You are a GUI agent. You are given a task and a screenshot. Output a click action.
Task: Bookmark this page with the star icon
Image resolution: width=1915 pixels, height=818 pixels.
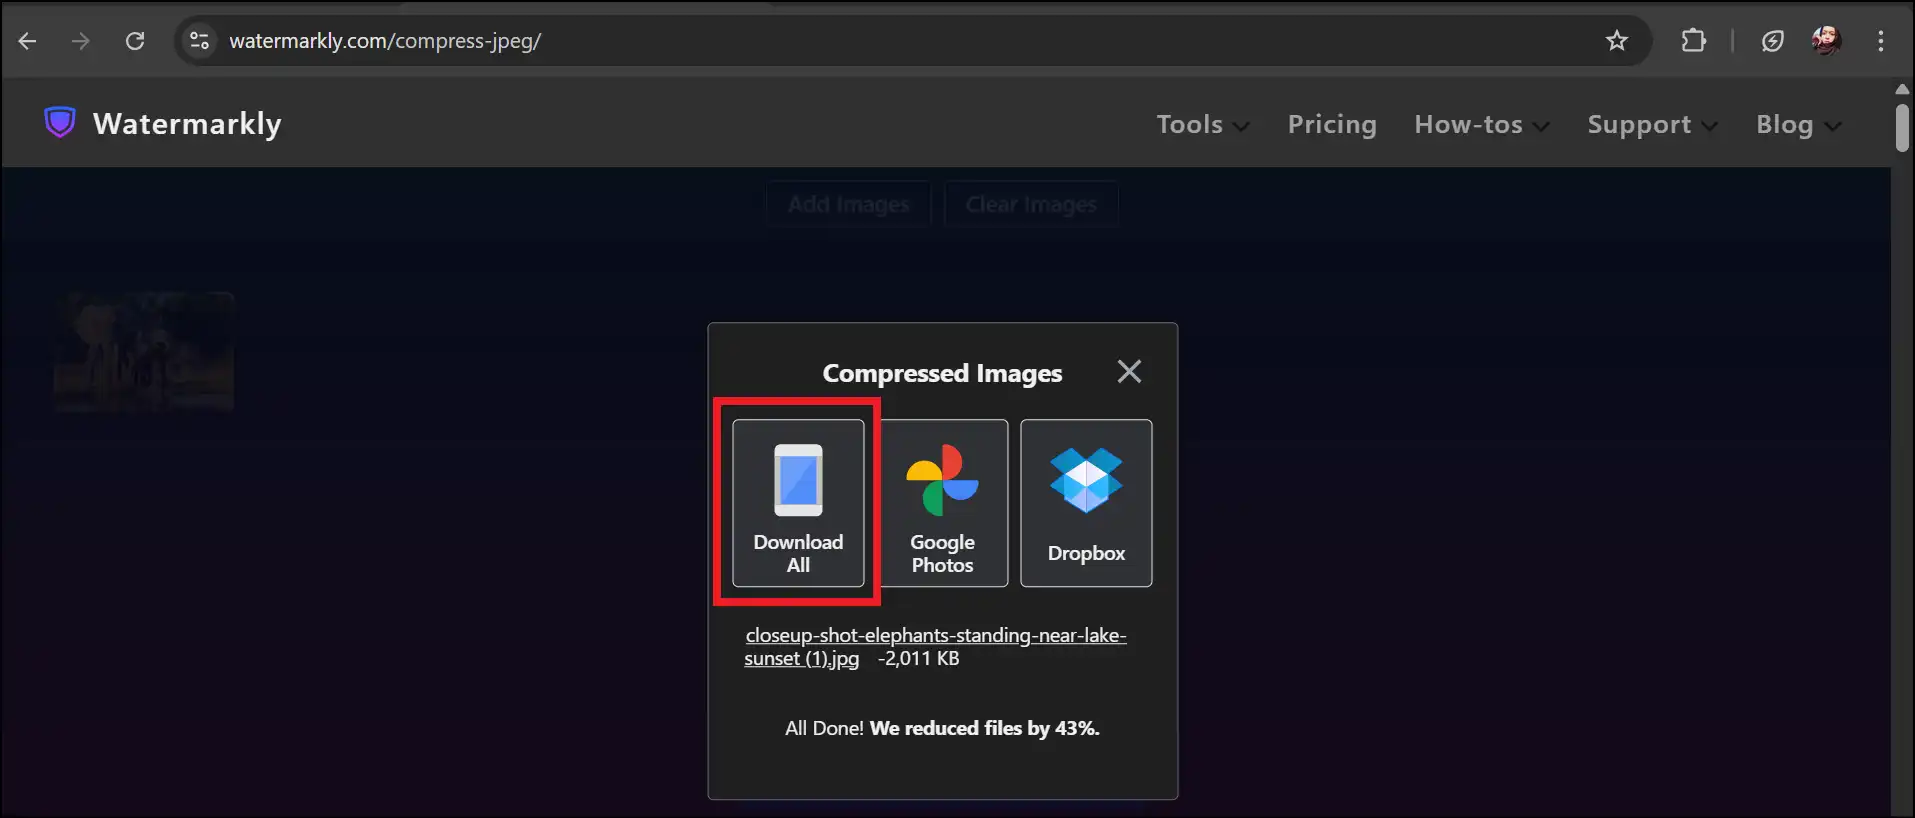pos(1617,41)
